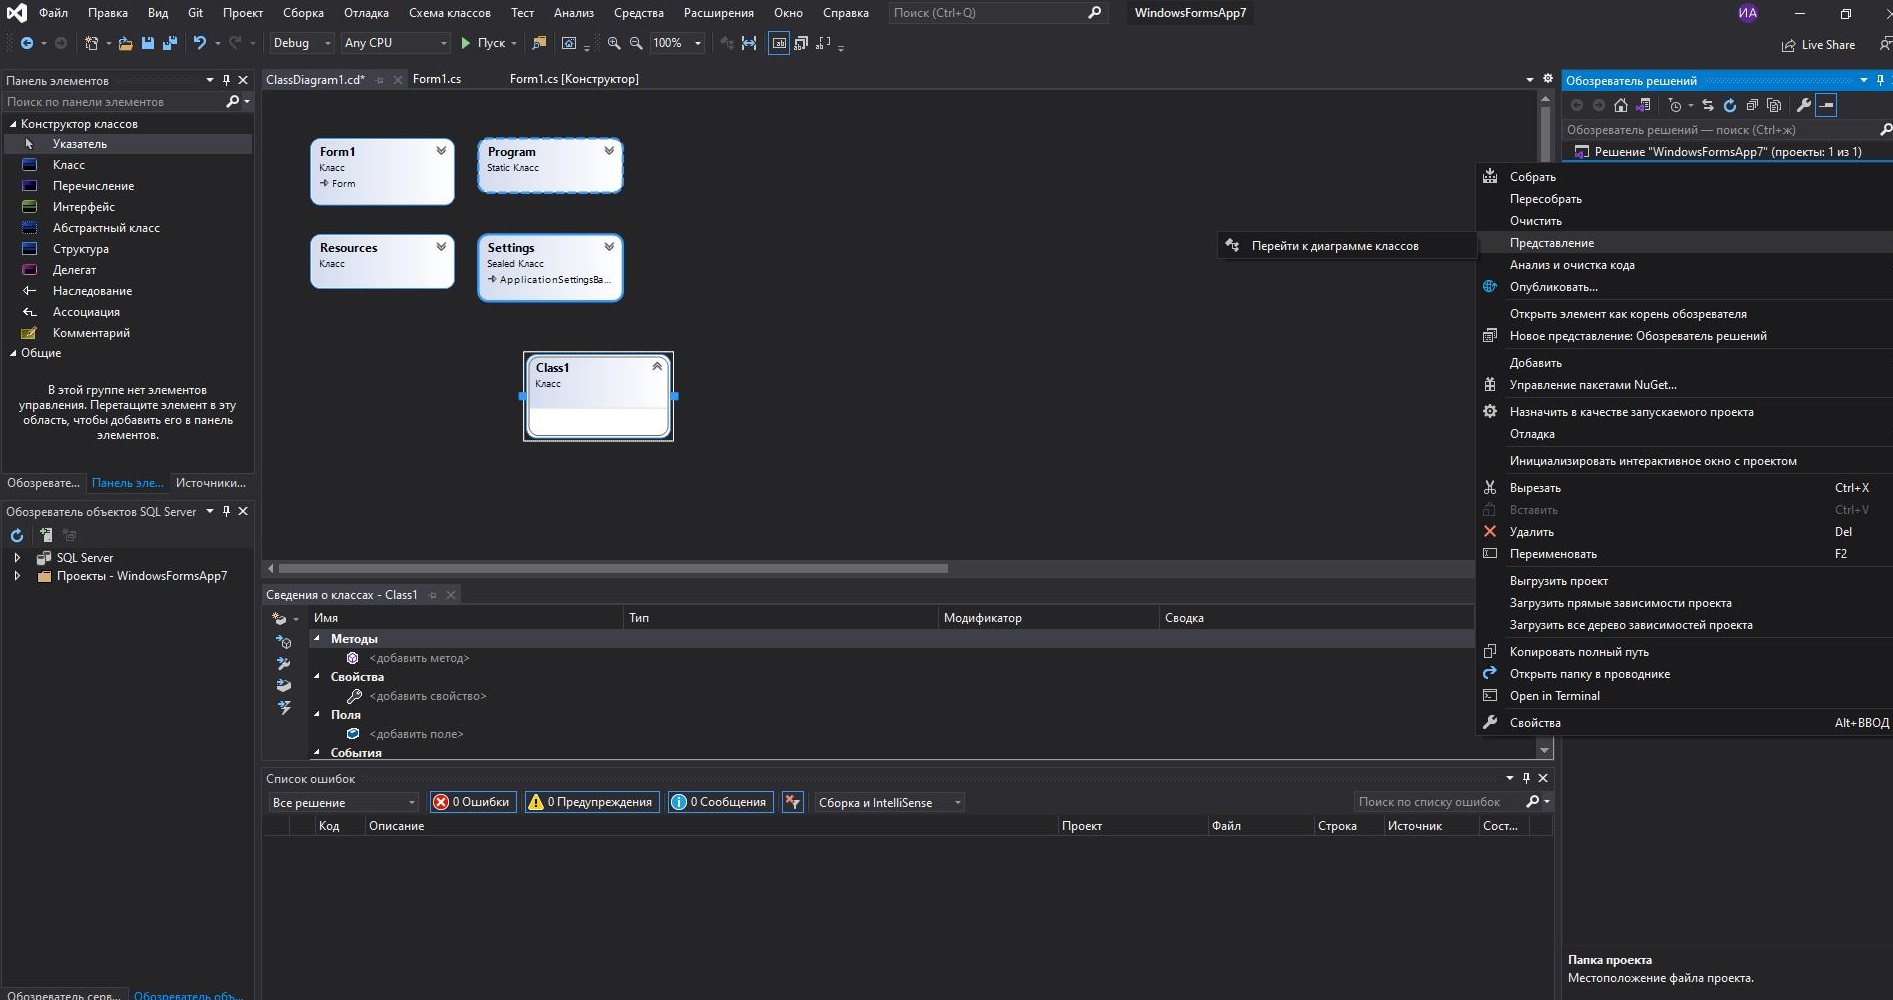Image resolution: width=1893 pixels, height=1000 pixels.
Task: Click the Save file toolbar icon
Action: pos(148,43)
